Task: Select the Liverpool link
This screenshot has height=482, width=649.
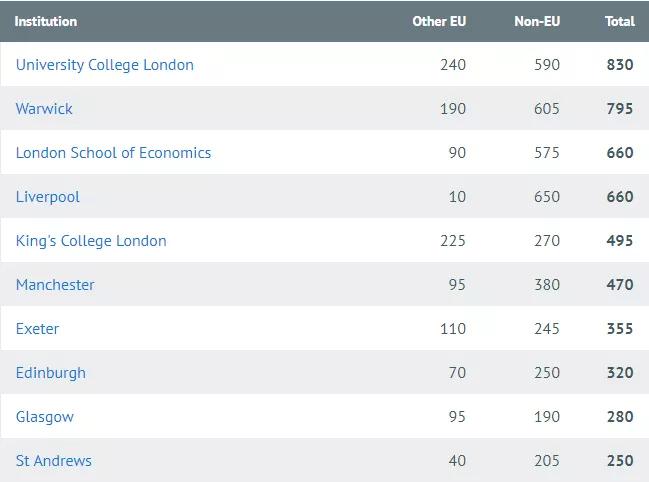Action: [x=48, y=197]
